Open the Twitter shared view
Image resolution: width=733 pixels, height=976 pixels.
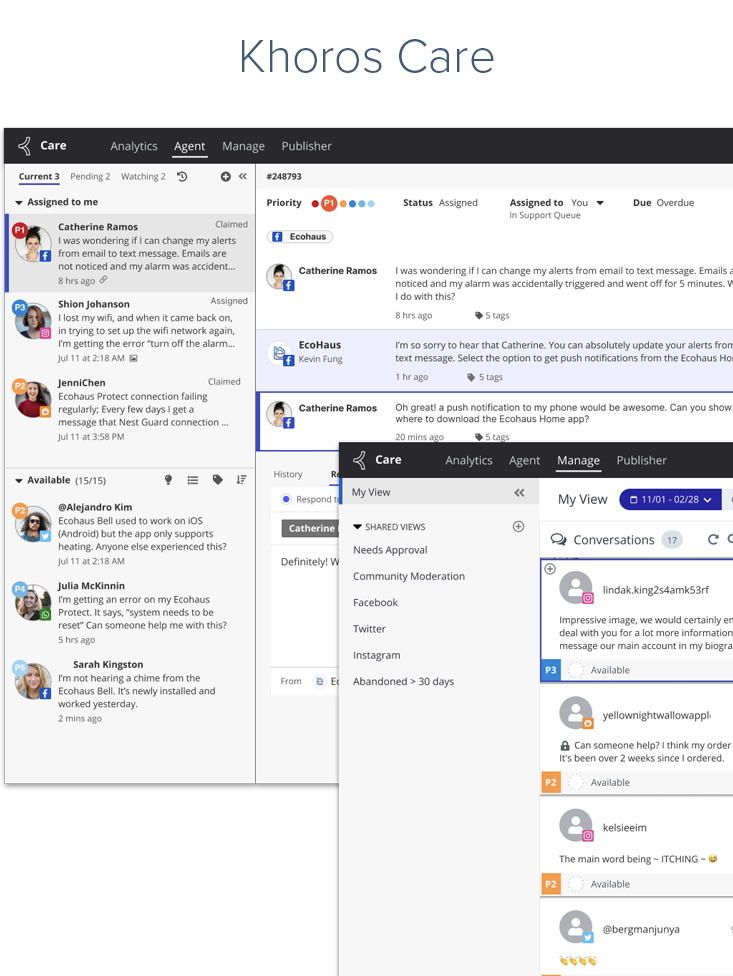coord(370,629)
